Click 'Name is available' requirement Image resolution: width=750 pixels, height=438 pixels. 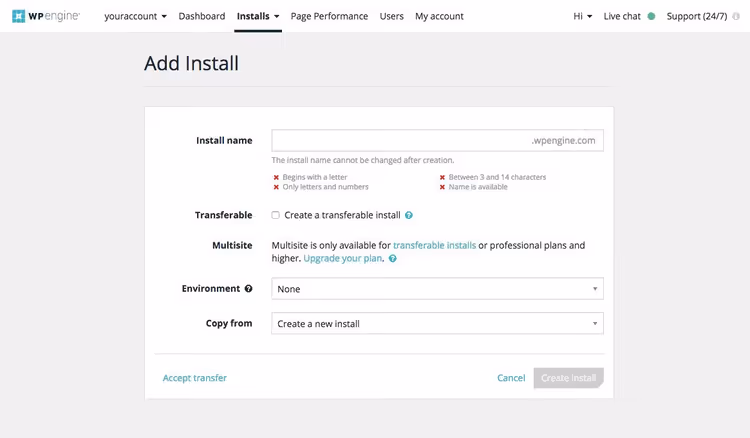point(478,187)
